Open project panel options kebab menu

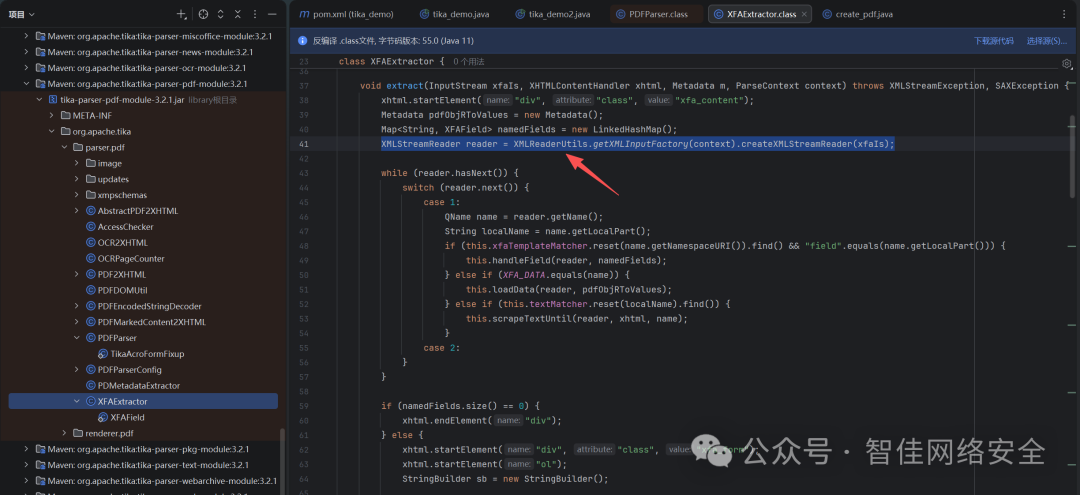click(x=255, y=14)
